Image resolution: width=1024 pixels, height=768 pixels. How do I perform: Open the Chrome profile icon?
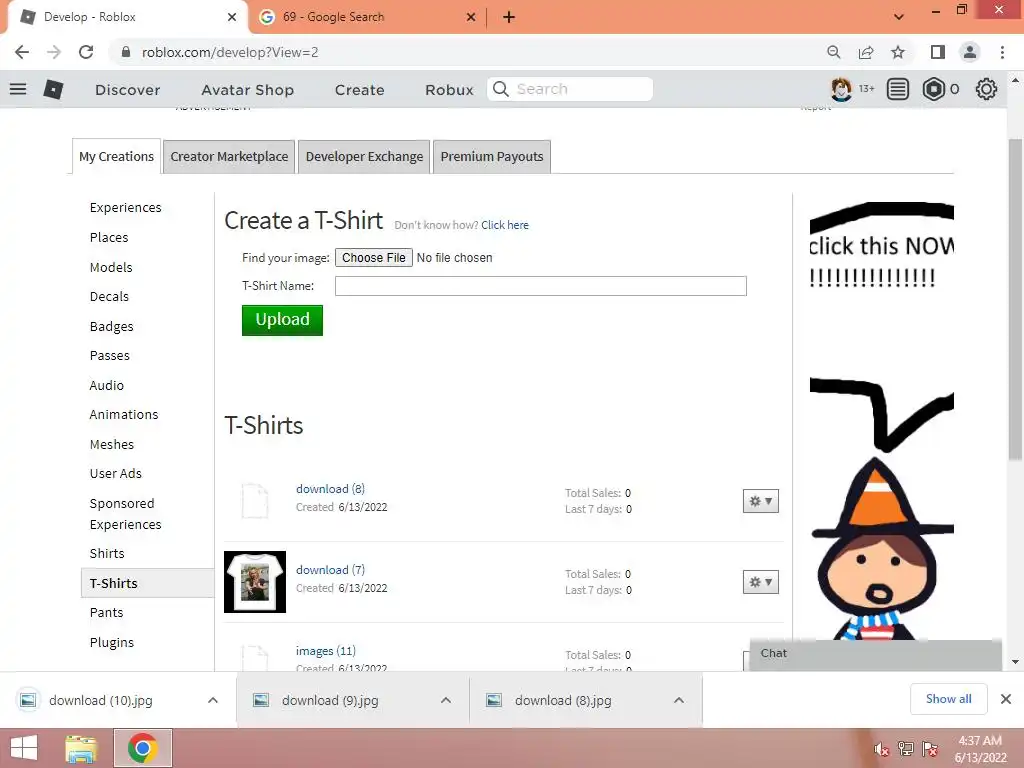(970, 52)
